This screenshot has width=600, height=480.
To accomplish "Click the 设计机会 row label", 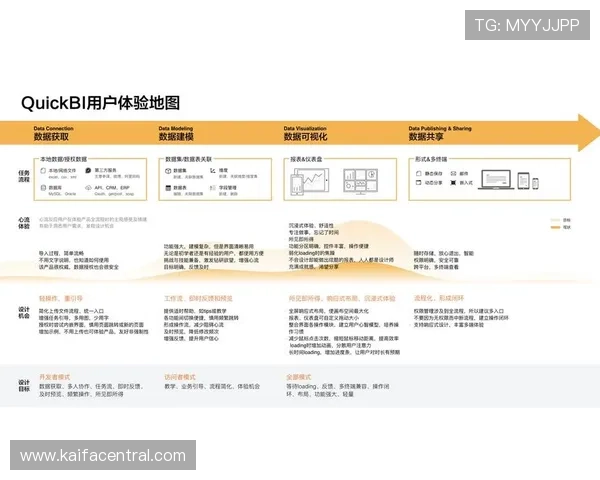I will tap(24, 313).
